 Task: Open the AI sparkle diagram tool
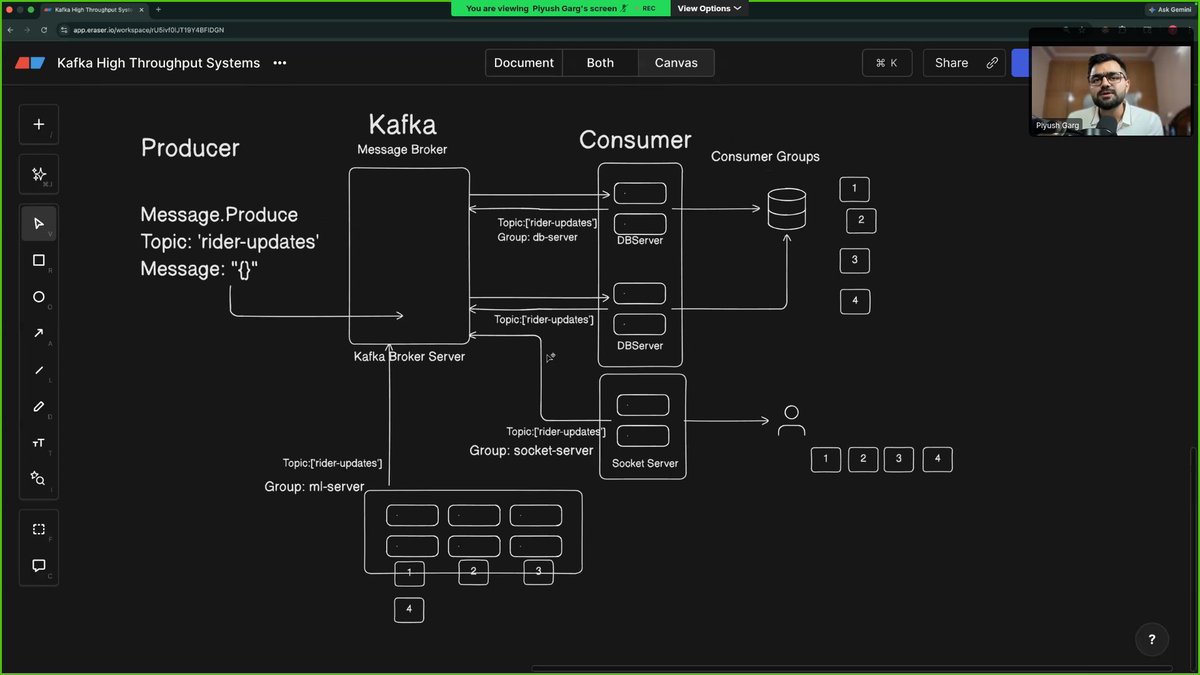pyautogui.click(x=39, y=174)
